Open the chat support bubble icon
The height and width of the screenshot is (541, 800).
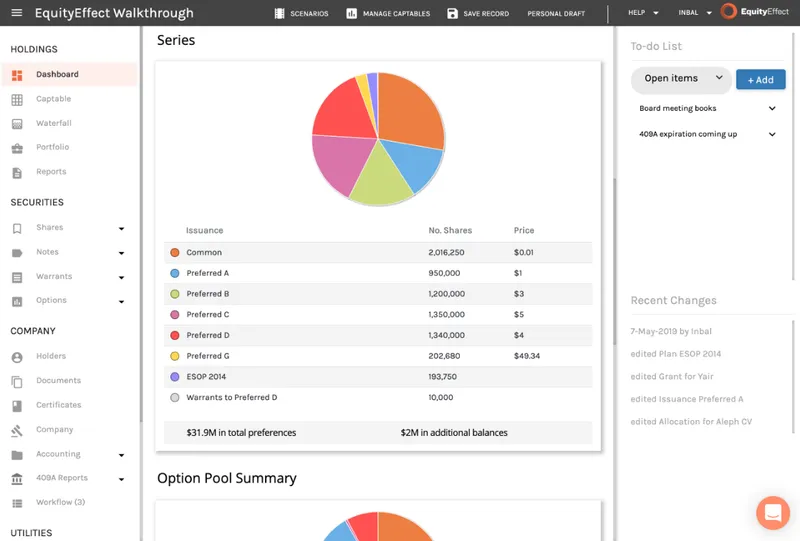coord(773,512)
